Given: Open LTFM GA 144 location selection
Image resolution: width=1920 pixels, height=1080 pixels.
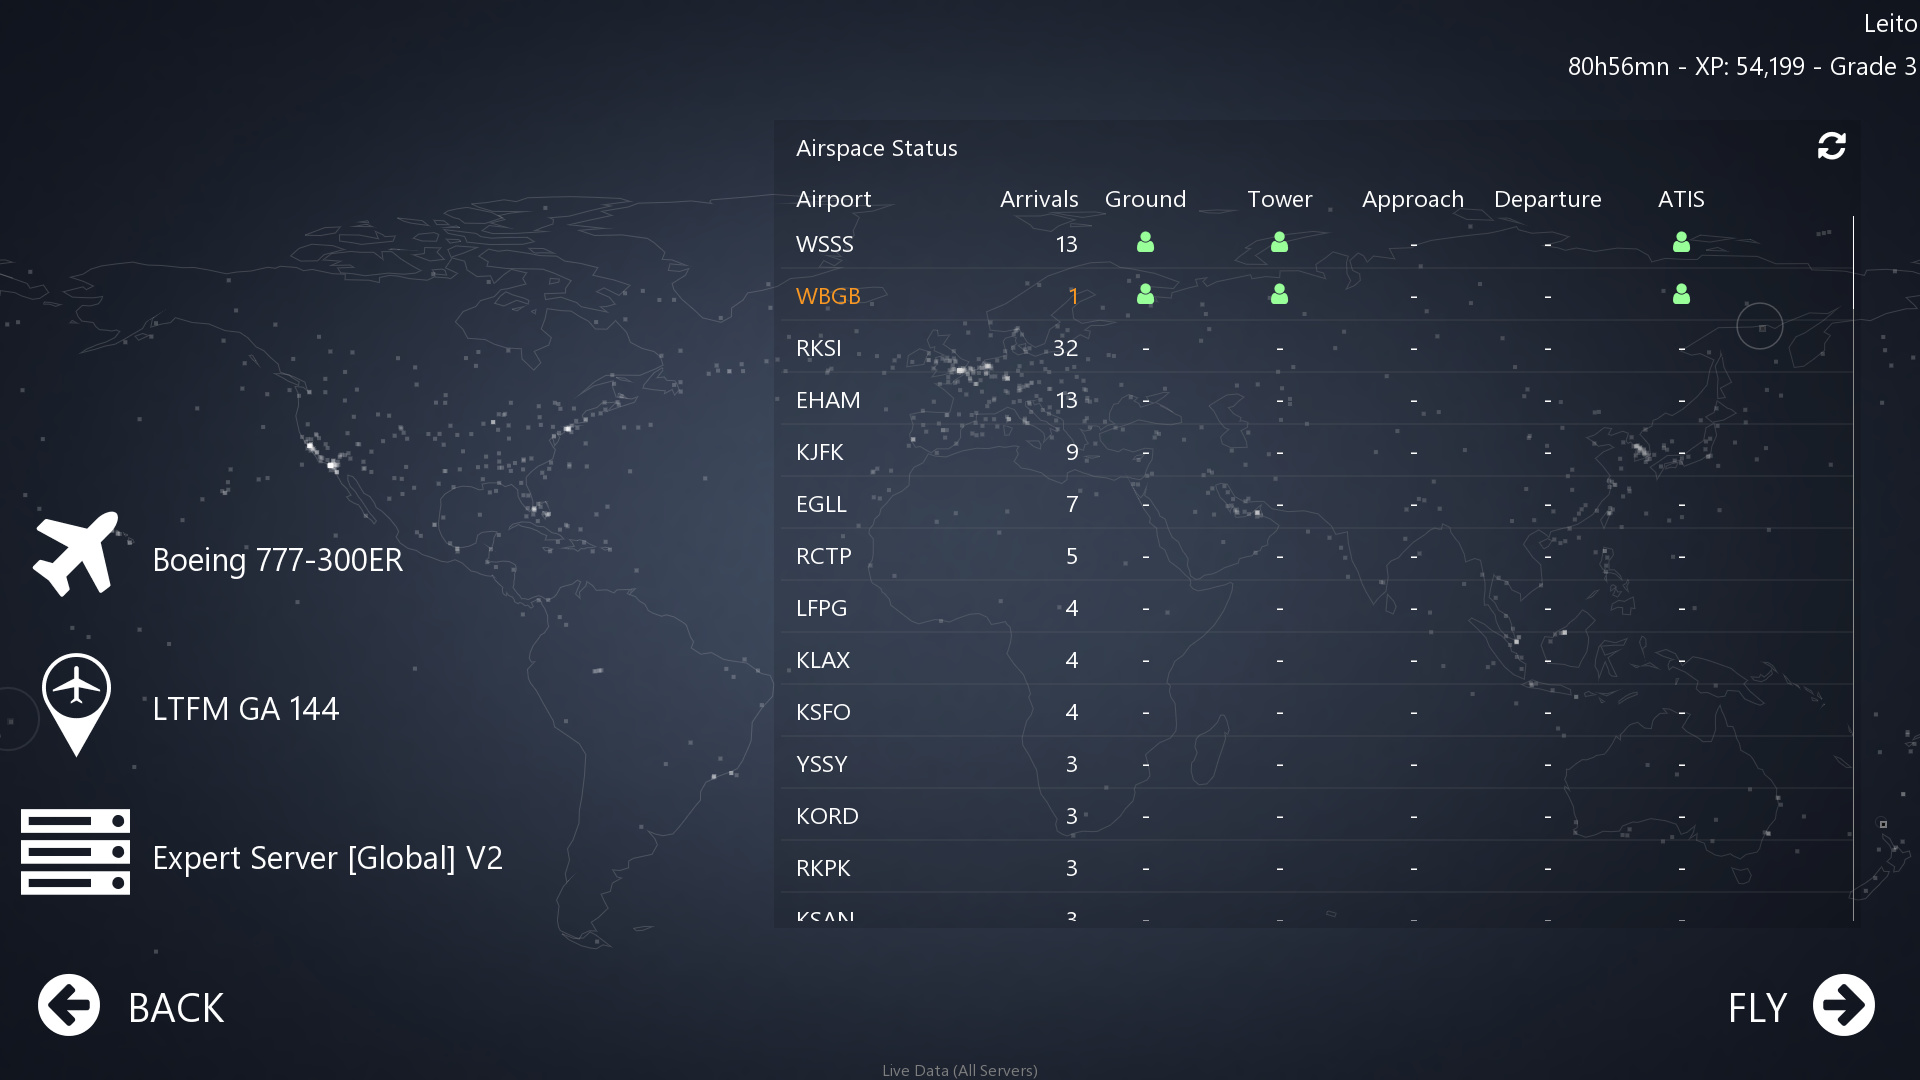Looking at the screenshot, I should click(245, 709).
